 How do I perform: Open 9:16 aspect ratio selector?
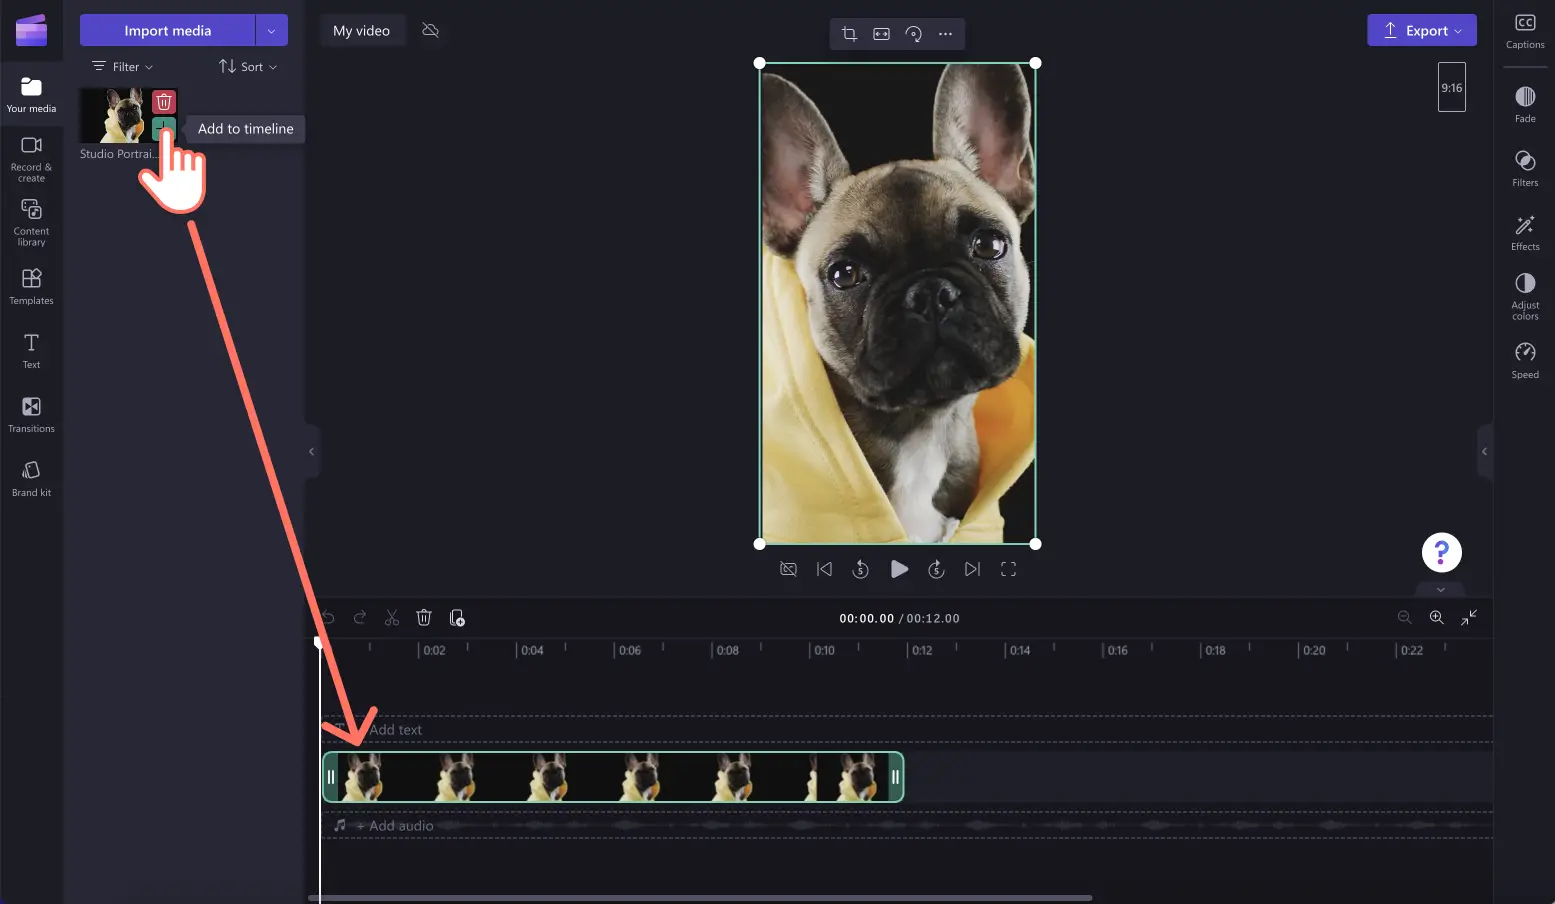pos(1451,87)
